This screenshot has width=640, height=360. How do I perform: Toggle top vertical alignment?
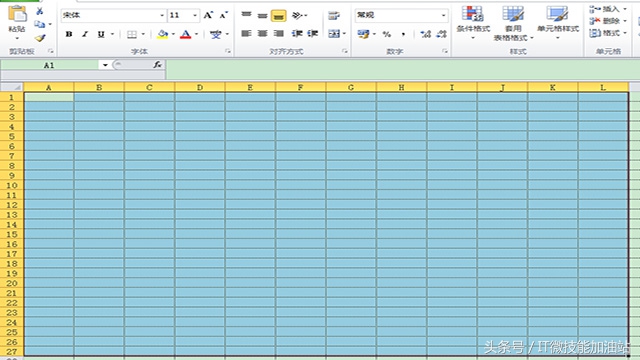pyautogui.click(x=246, y=16)
